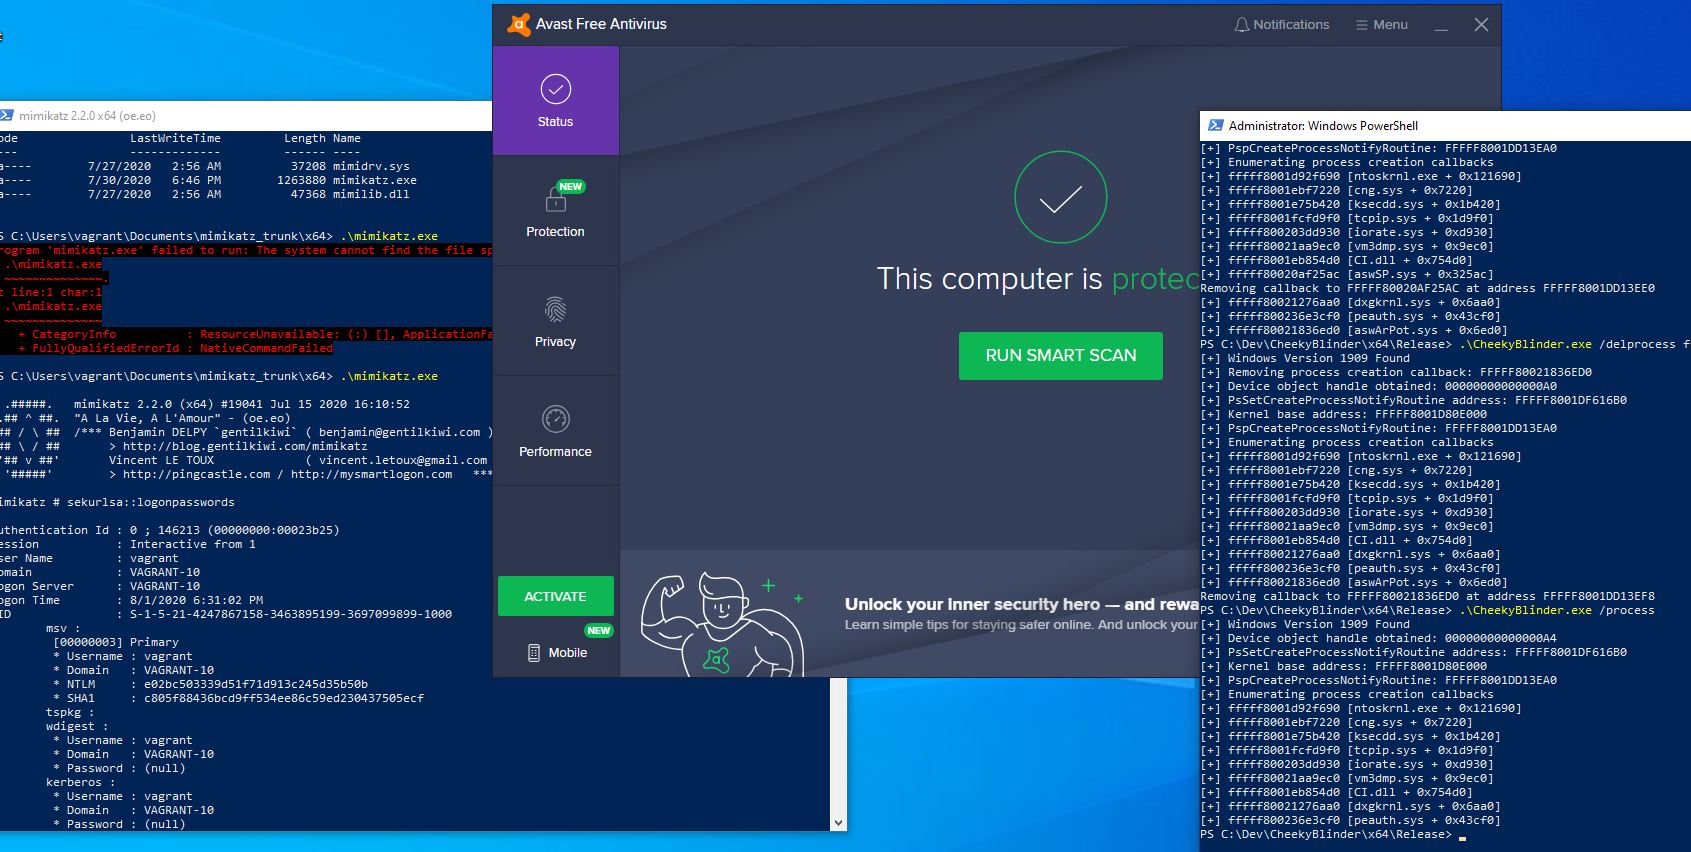Click the 'Avast Free Antivirus' title text

point(601,24)
